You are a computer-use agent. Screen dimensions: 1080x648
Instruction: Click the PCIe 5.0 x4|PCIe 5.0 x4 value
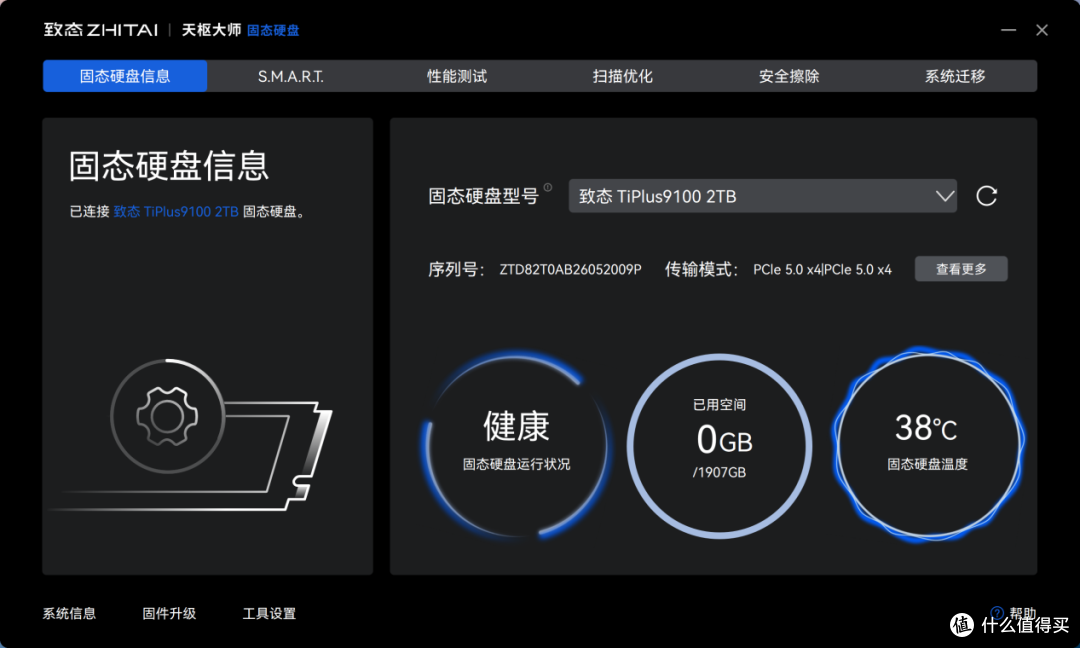[822, 270]
